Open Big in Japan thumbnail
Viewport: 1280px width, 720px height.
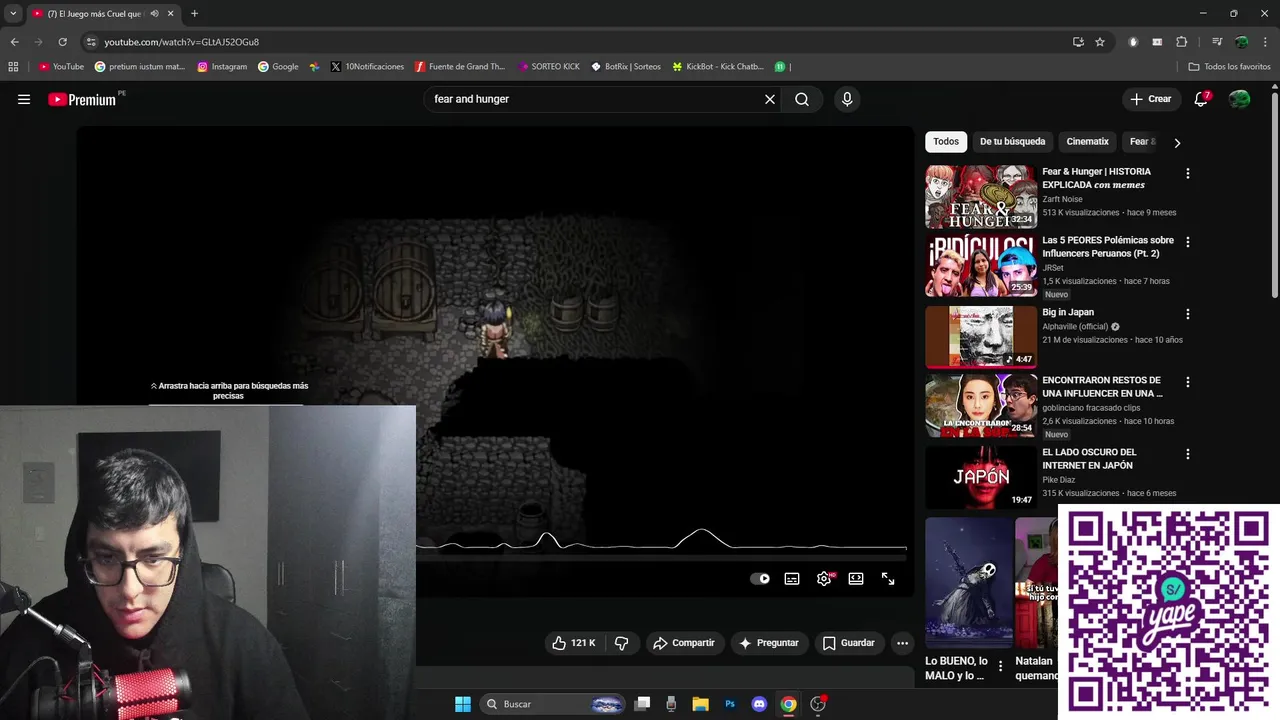[981, 337]
